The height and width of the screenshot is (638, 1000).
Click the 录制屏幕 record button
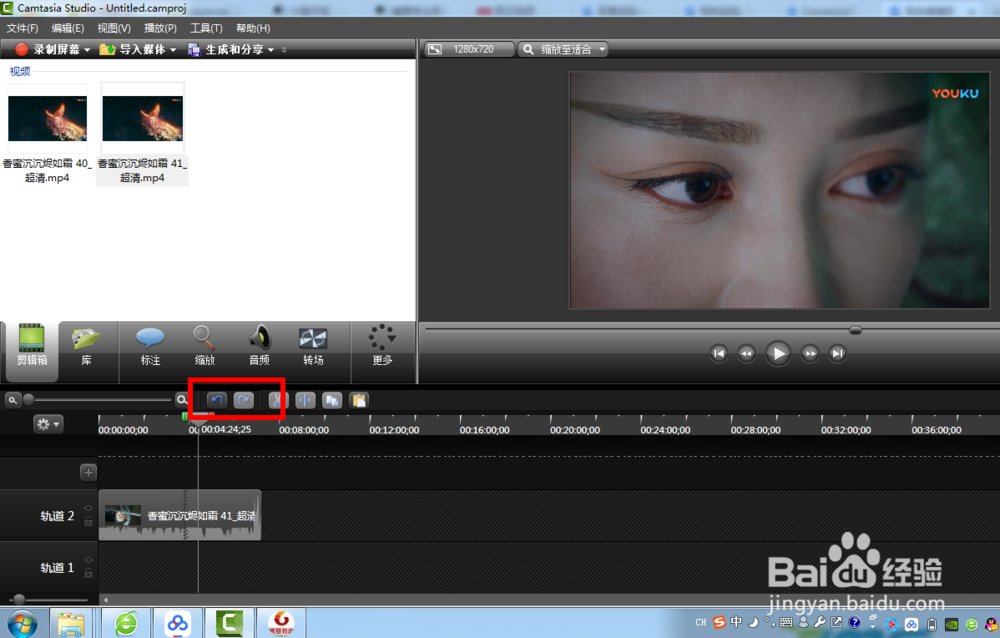pos(48,49)
